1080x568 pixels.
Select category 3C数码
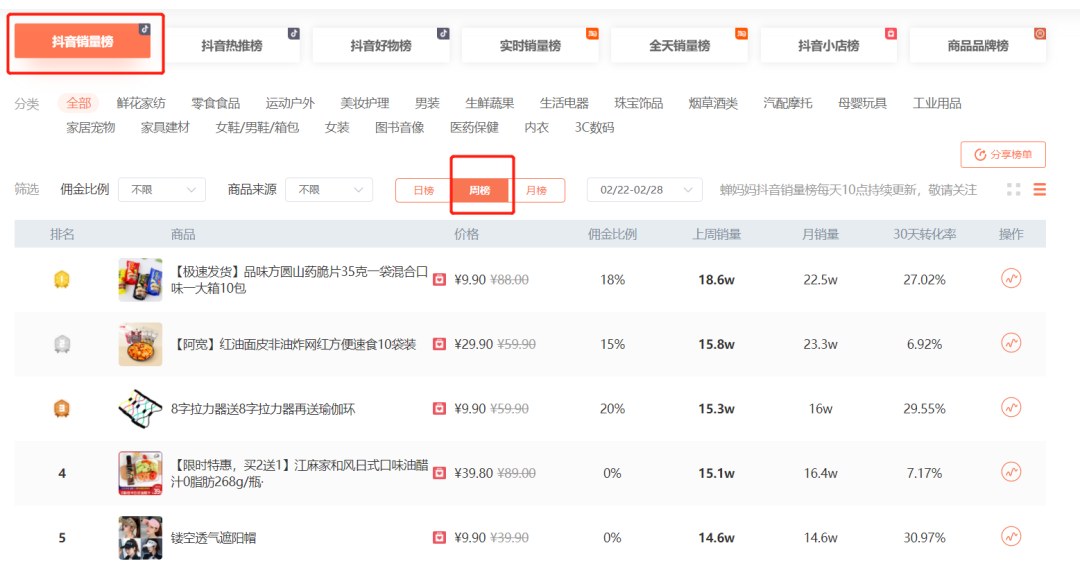click(x=594, y=127)
